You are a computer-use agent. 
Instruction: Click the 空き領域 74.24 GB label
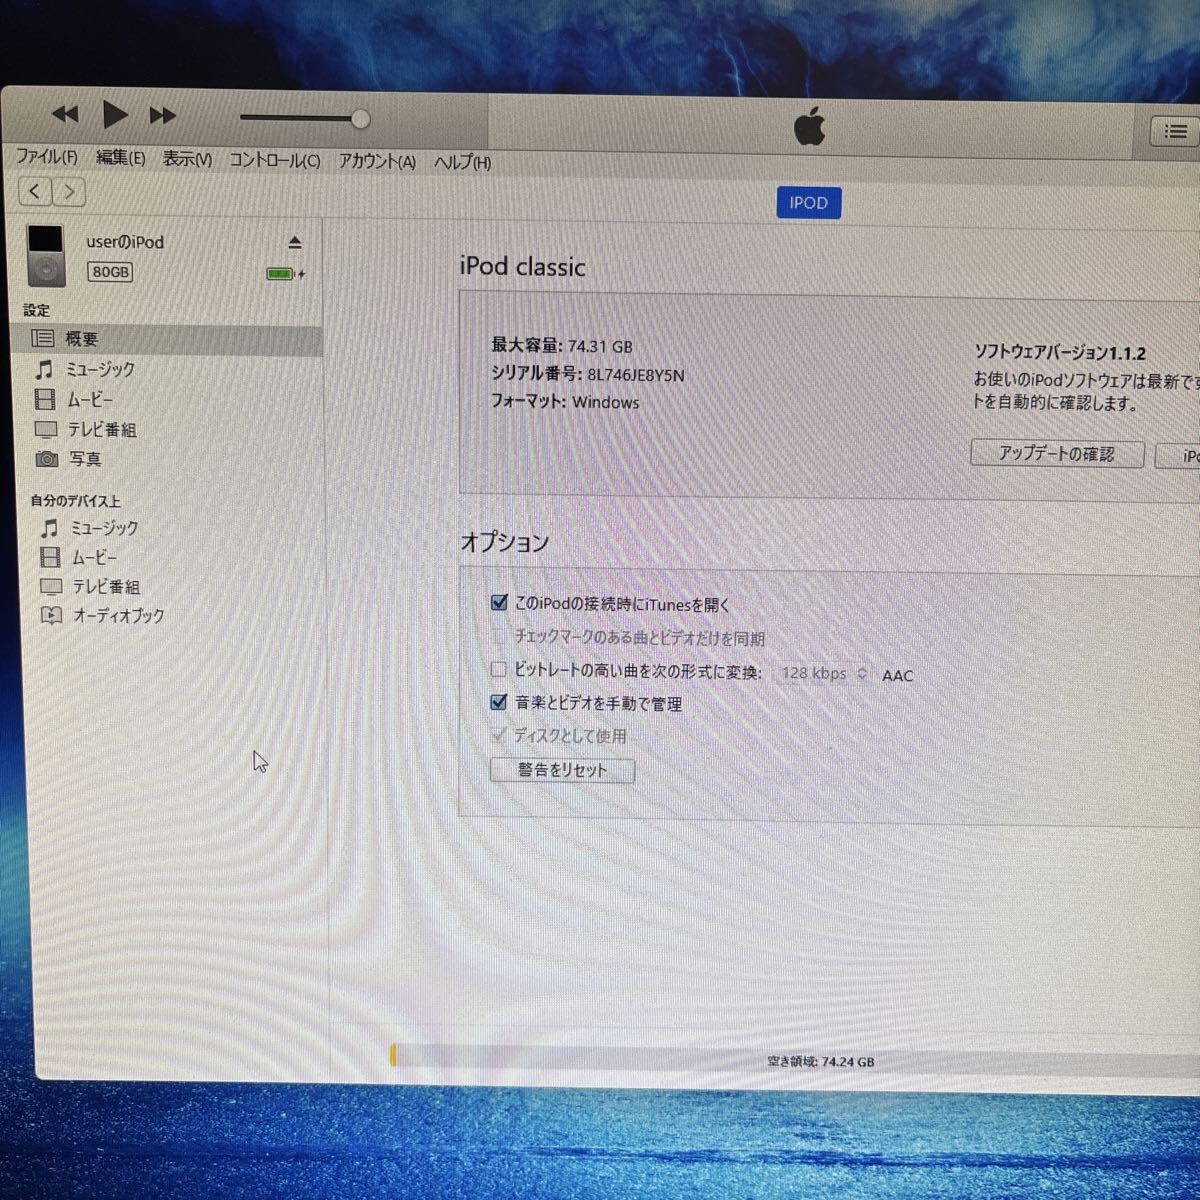tap(821, 1061)
